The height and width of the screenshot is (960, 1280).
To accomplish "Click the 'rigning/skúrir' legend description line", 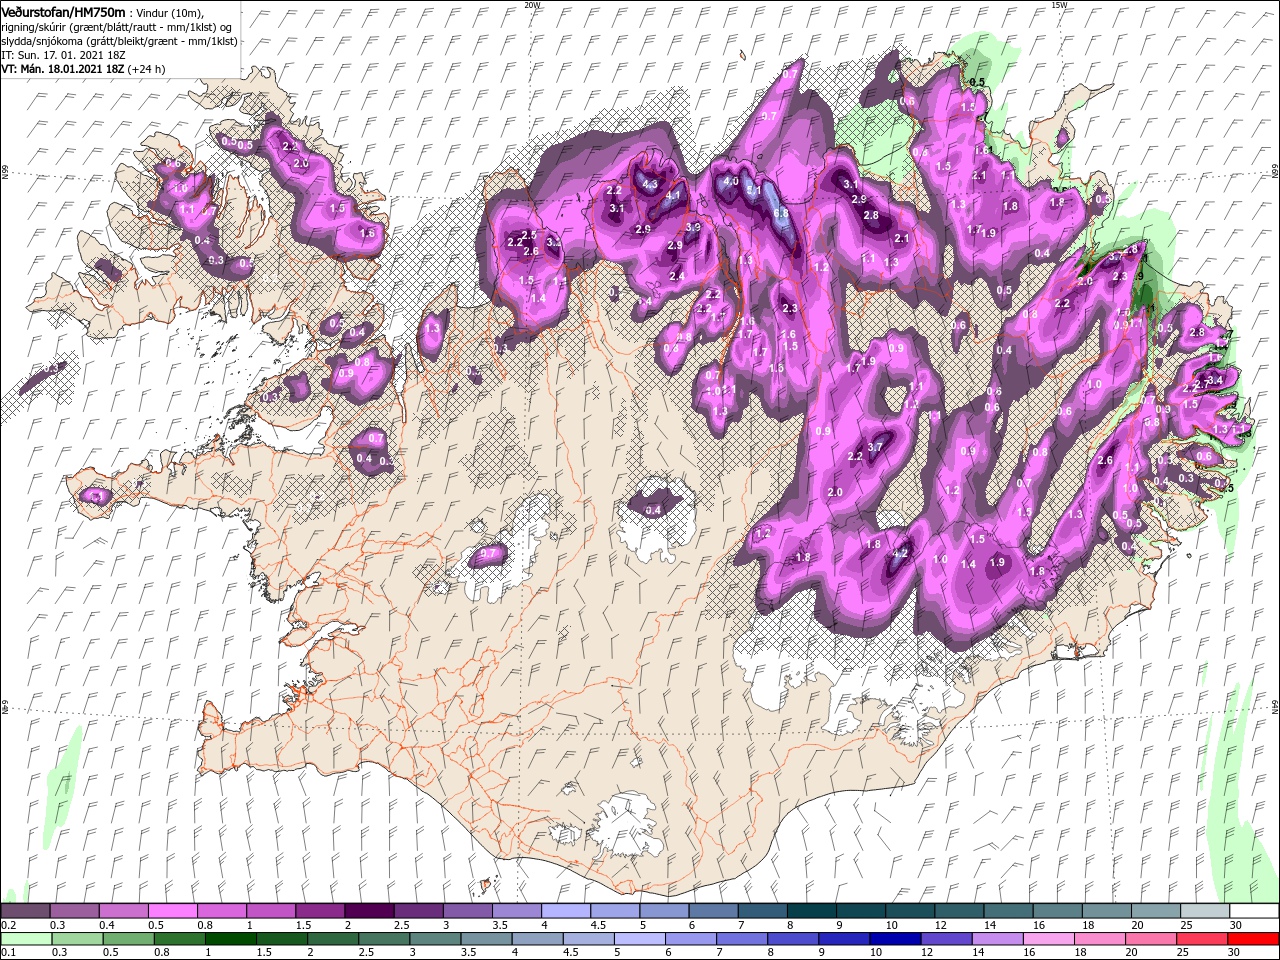I will (x=116, y=26).
